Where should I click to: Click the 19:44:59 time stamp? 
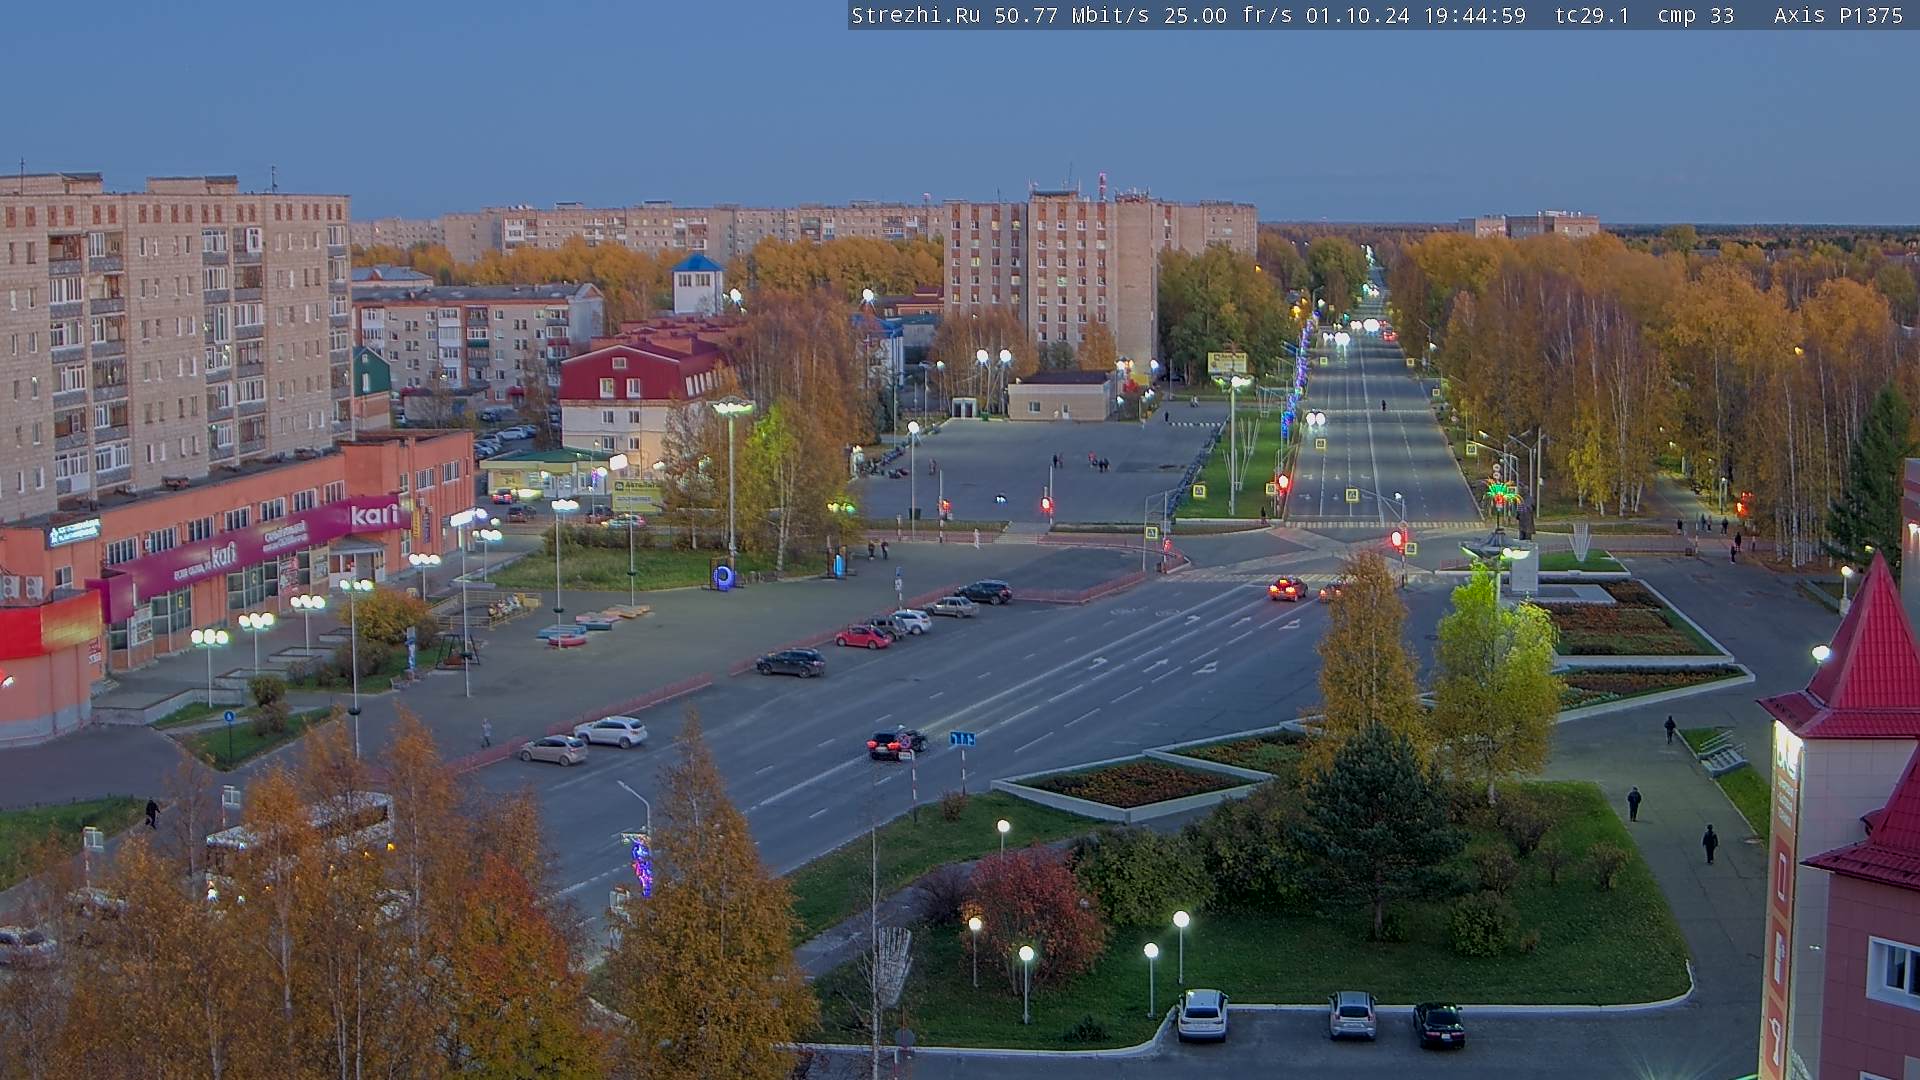[x=1474, y=16]
